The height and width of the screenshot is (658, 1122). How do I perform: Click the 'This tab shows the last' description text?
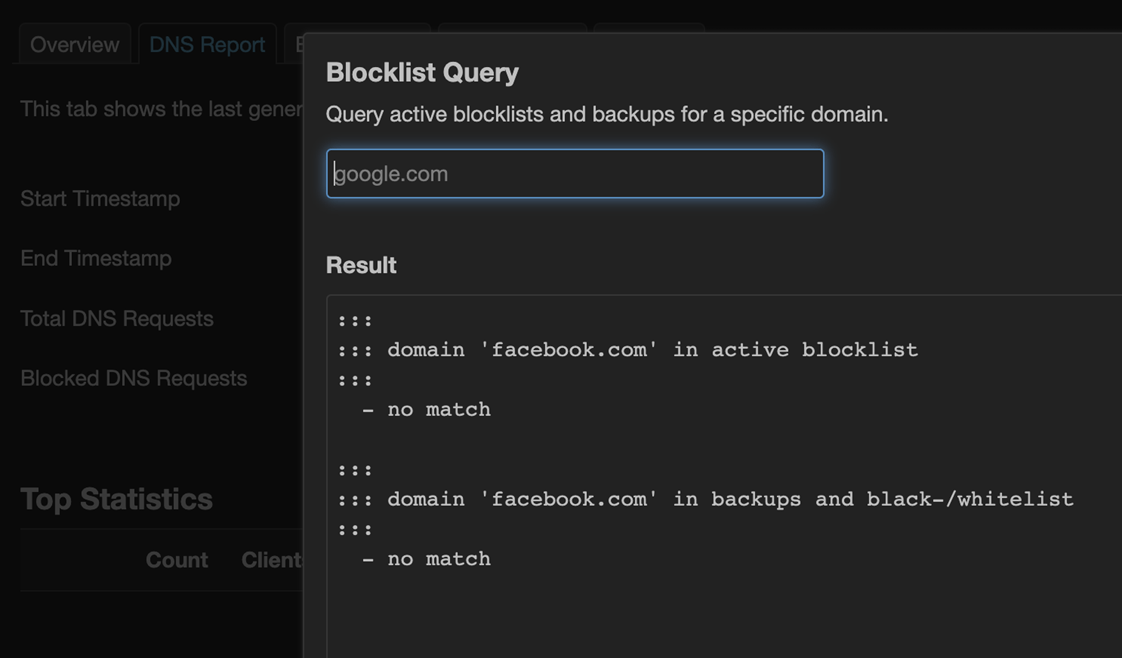pyautogui.click(x=160, y=109)
